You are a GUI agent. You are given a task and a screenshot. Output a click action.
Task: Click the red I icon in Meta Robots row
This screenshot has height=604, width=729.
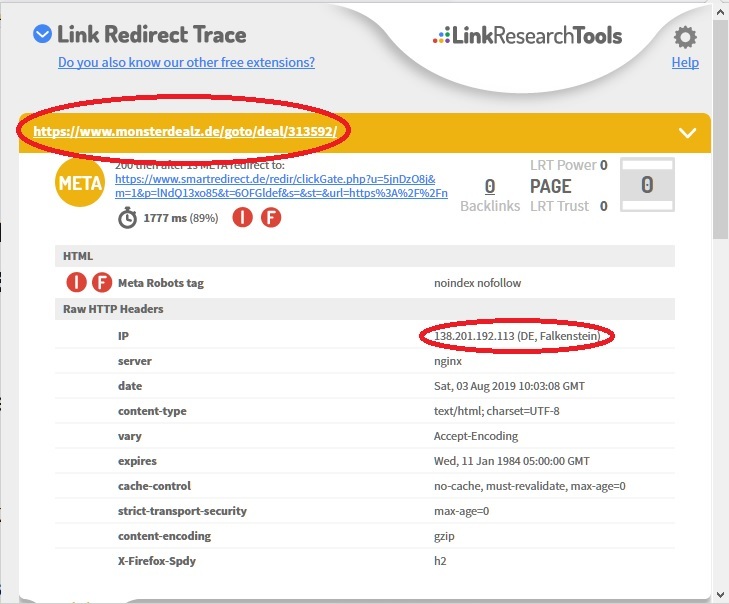click(x=76, y=283)
